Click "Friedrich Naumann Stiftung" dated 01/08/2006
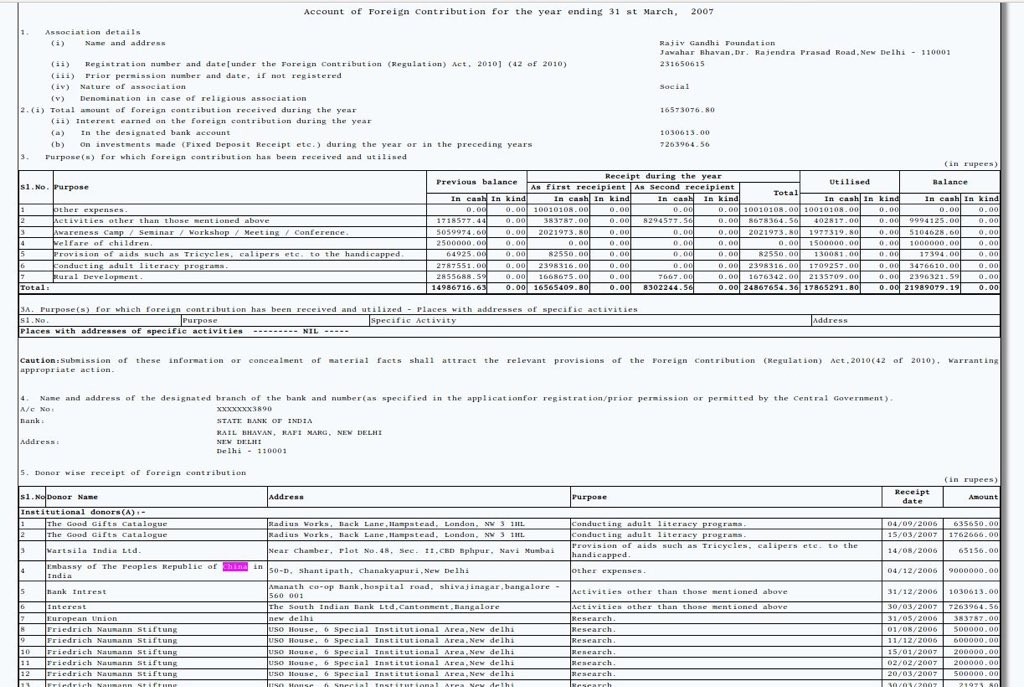This screenshot has width=1024, height=687. click(x=112, y=630)
